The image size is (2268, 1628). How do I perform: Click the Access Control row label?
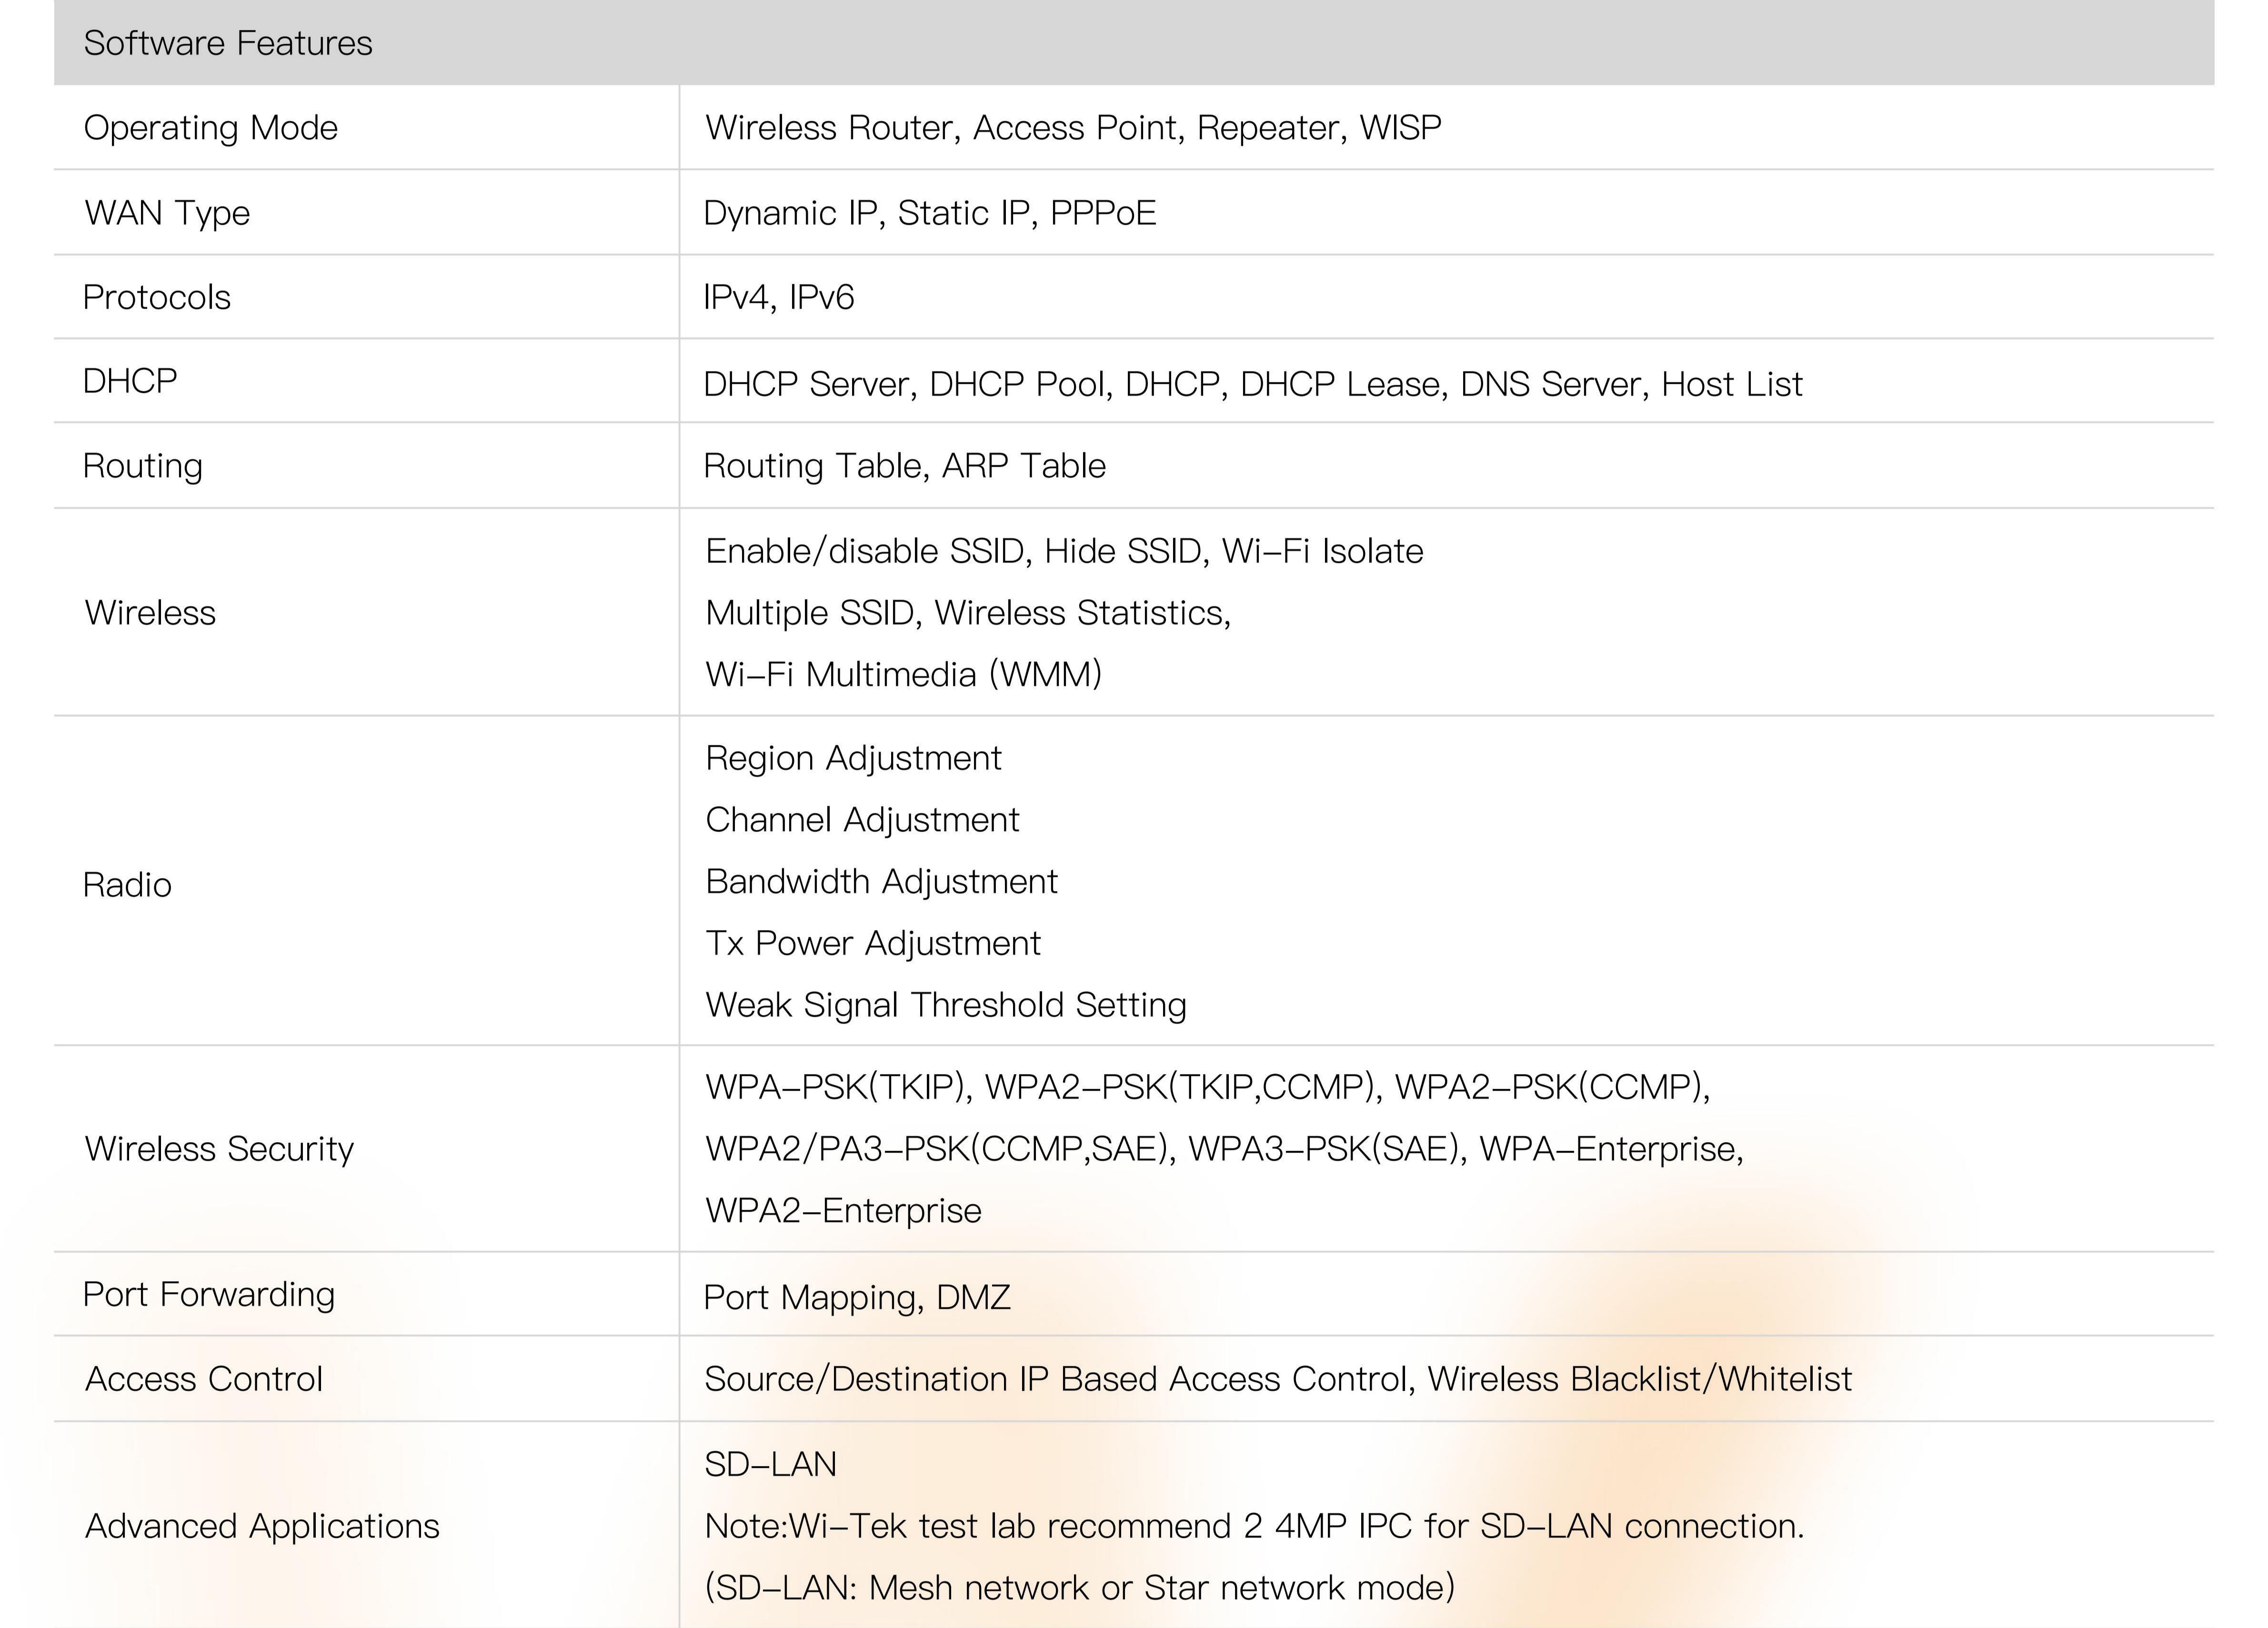pyautogui.click(x=204, y=1379)
